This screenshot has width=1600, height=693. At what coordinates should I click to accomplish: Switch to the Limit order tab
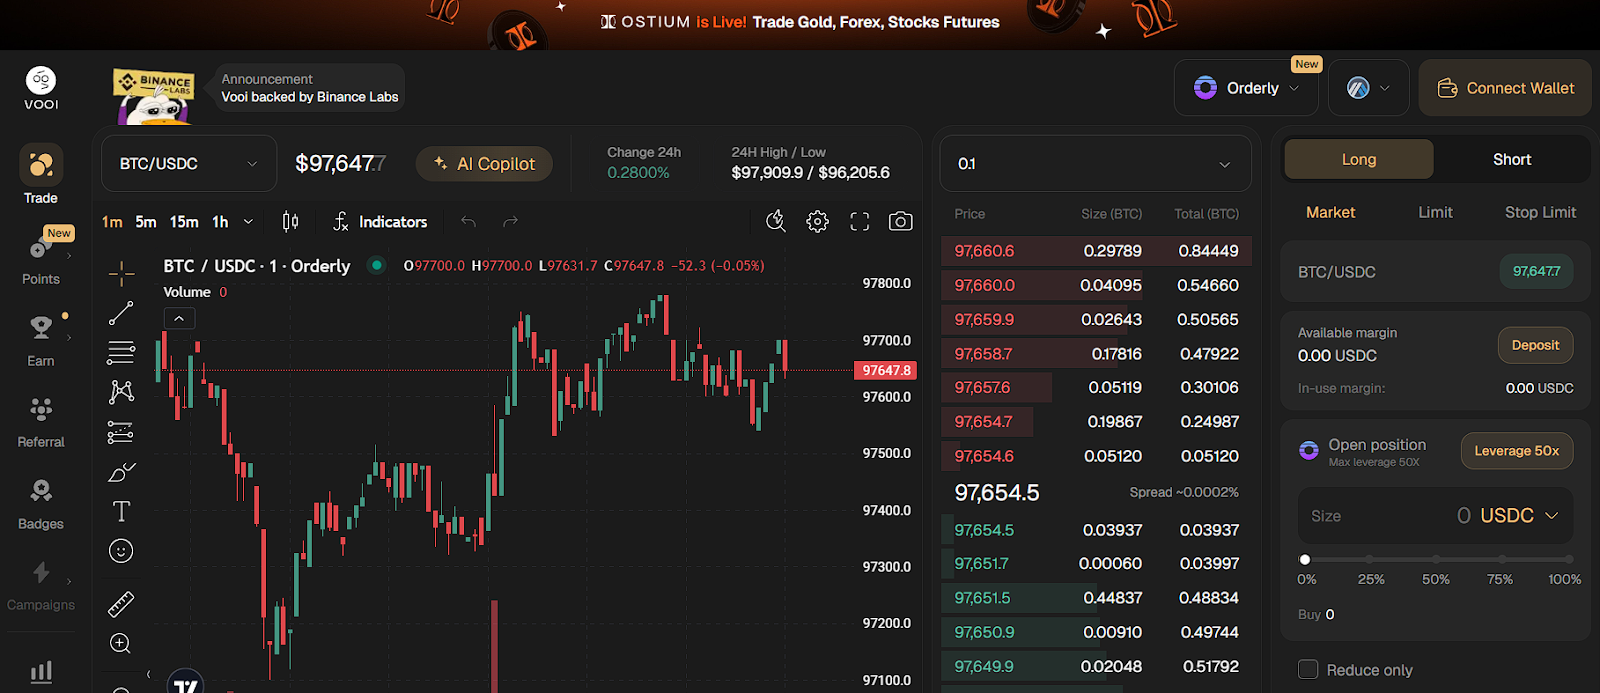click(x=1435, y=212)
